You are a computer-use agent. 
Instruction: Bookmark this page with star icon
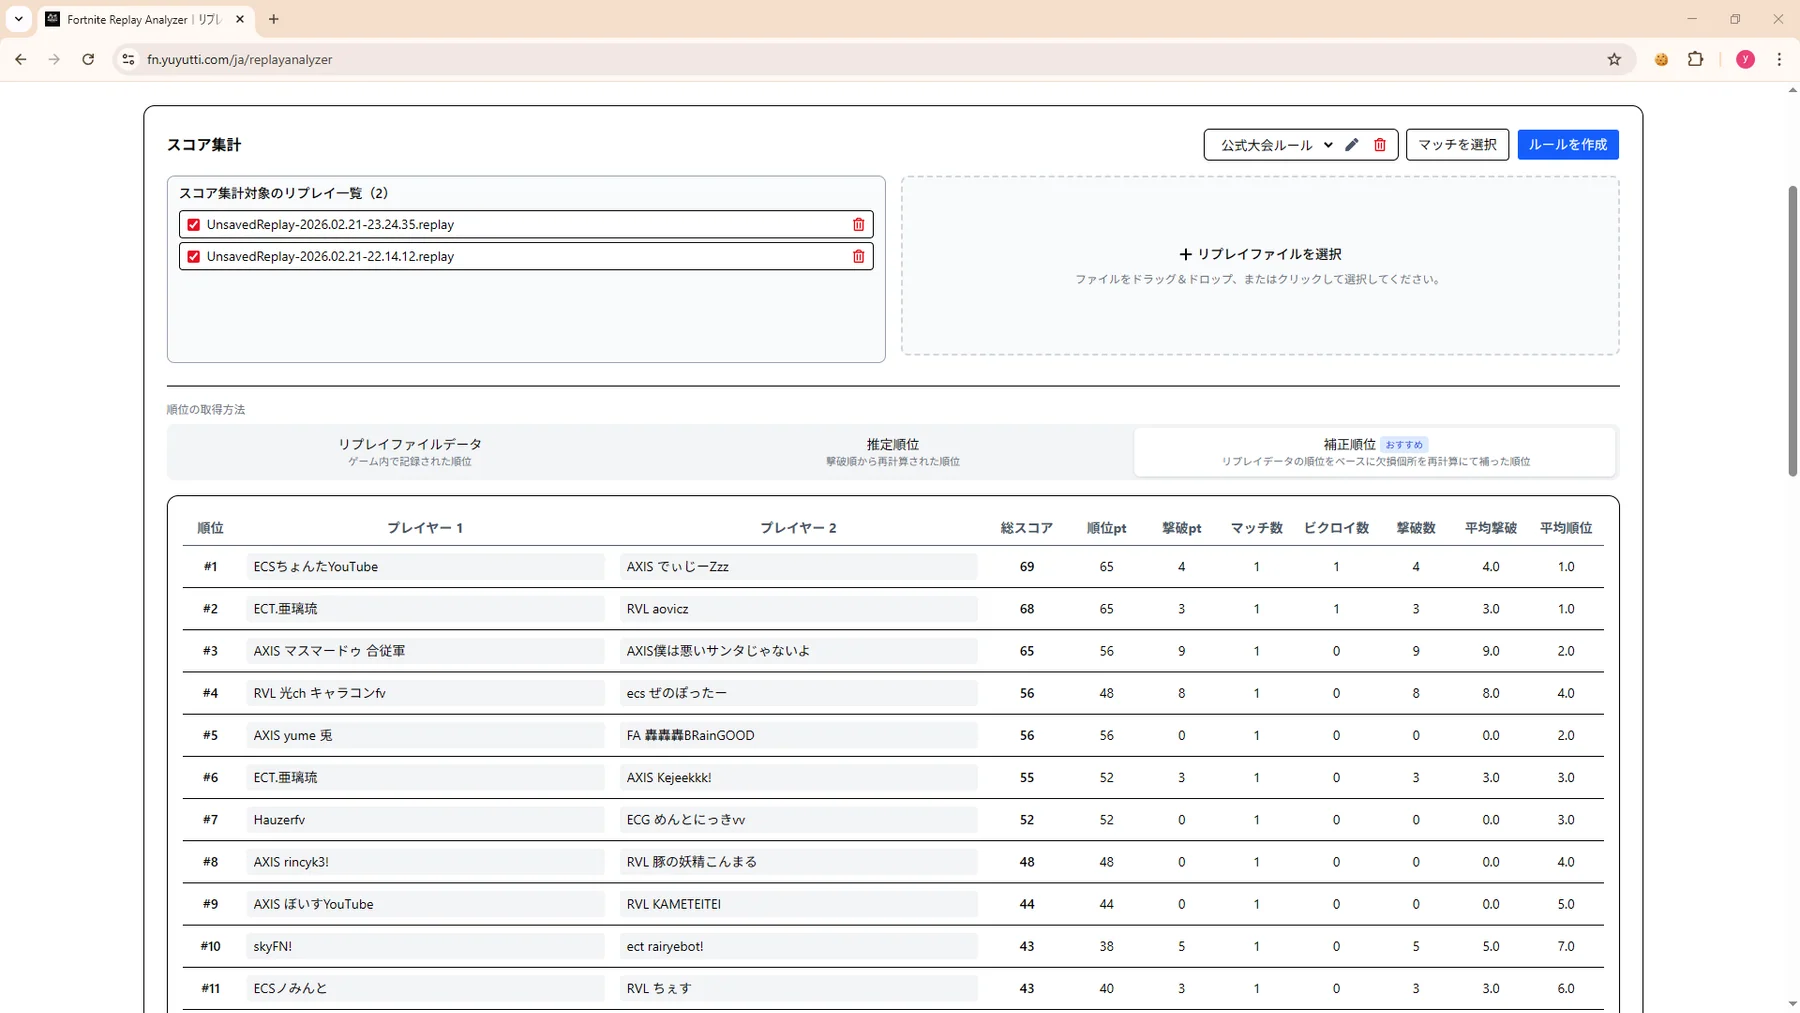pos(1614,60)
